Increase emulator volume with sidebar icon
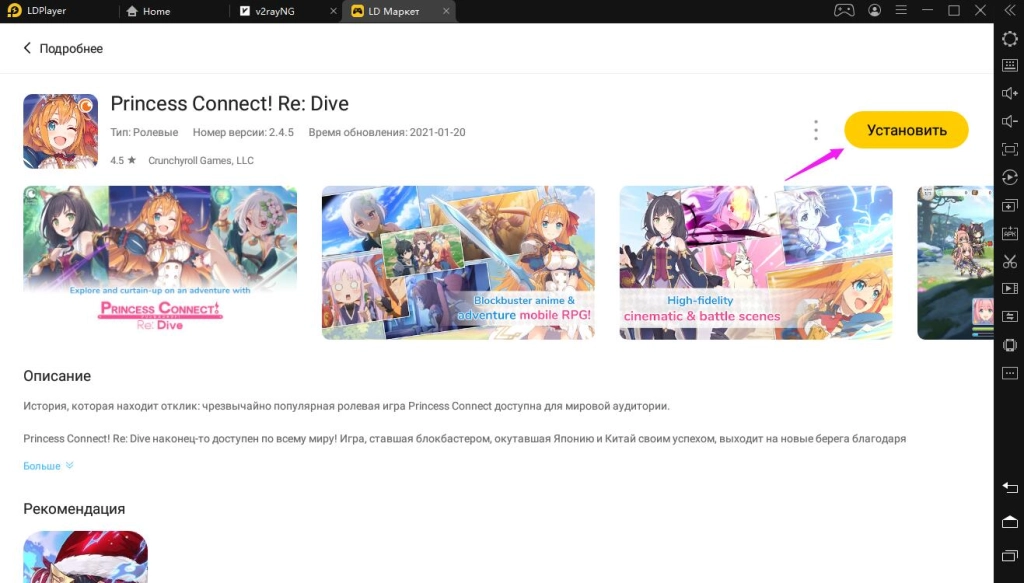1024x583 pixels. coord(1008,91)
